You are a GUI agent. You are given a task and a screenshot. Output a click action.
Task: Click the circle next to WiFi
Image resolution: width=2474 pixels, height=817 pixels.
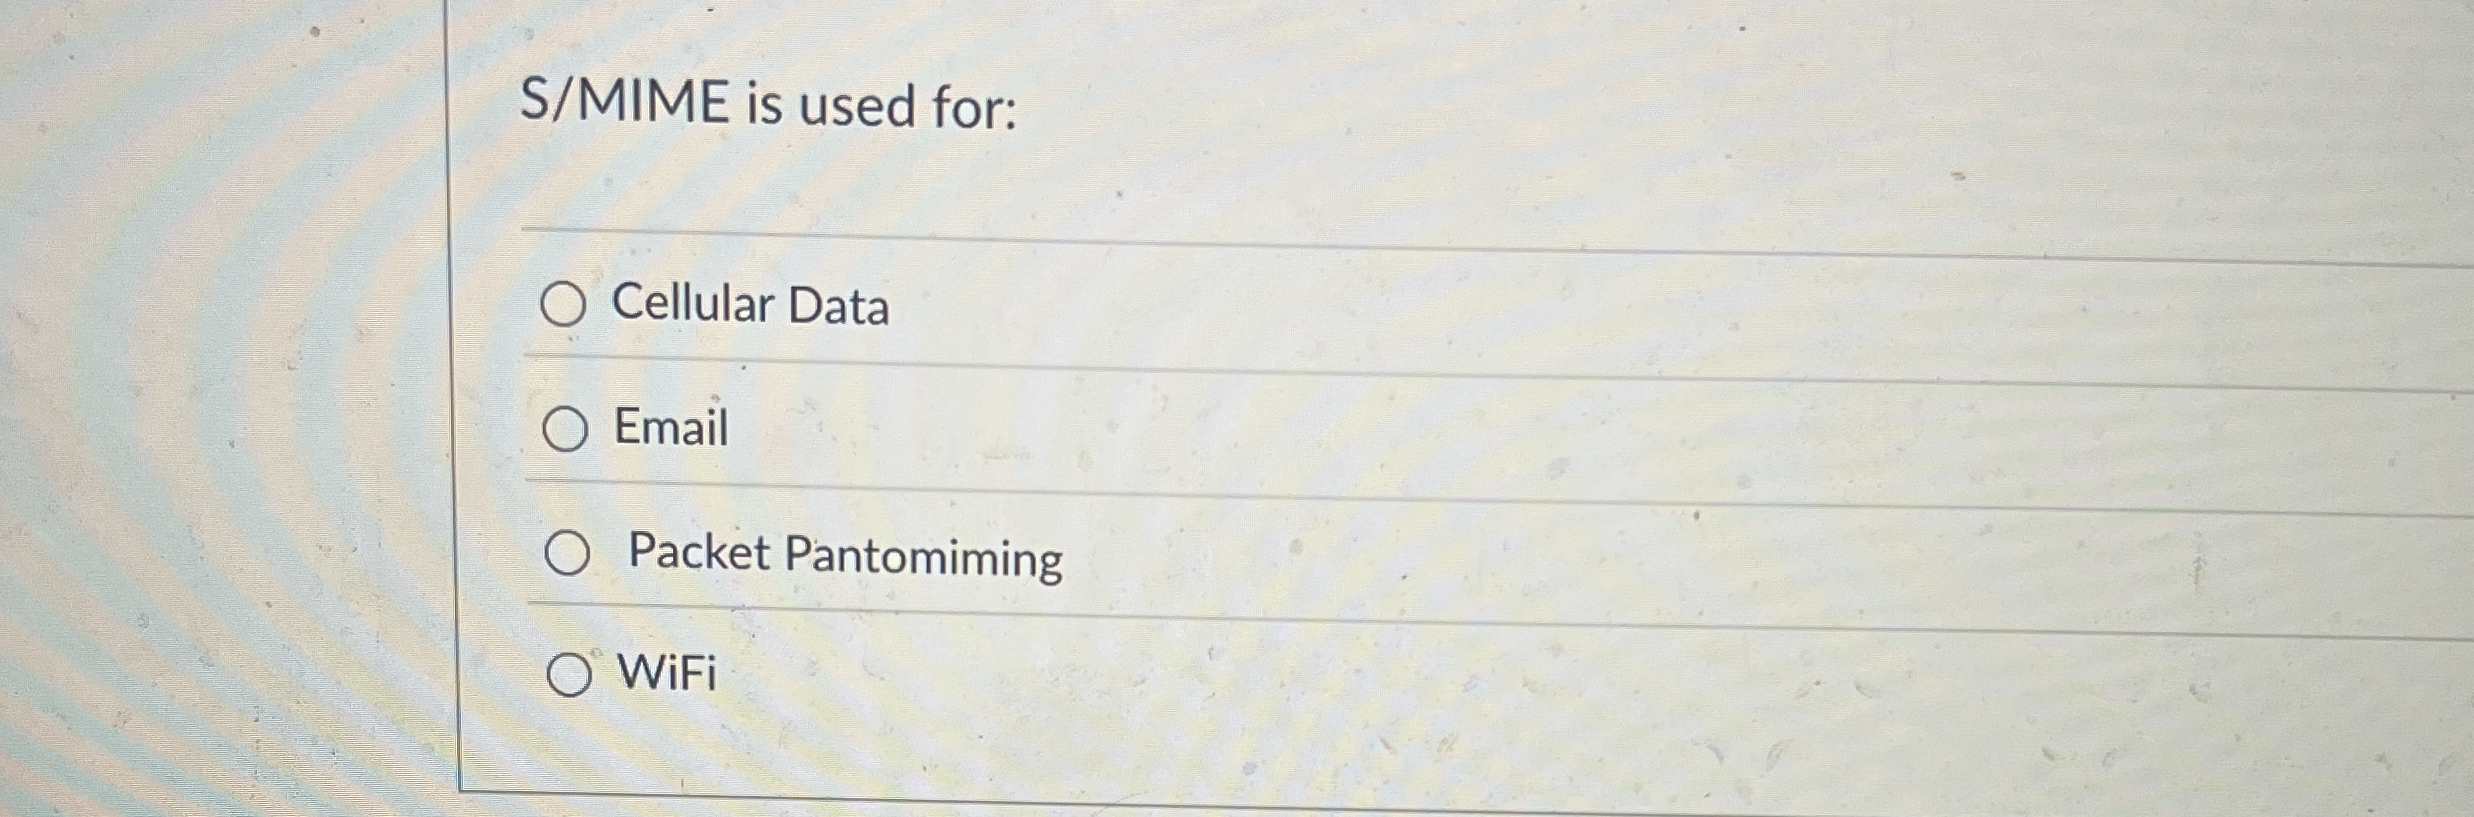tap(573, 676)
